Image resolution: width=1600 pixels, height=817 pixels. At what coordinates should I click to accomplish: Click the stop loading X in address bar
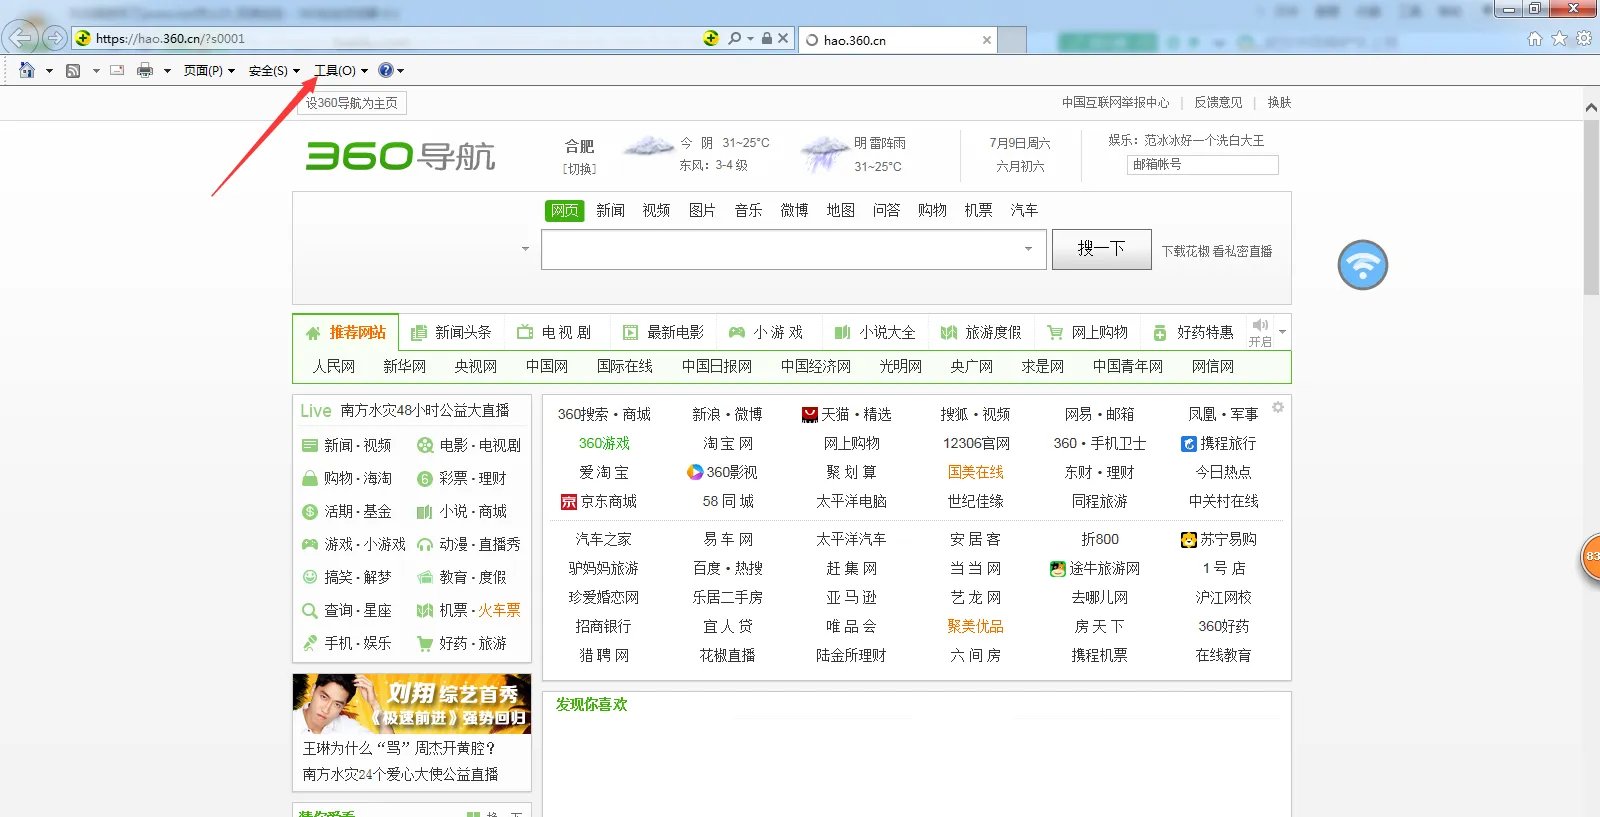(x=783, y=38)
